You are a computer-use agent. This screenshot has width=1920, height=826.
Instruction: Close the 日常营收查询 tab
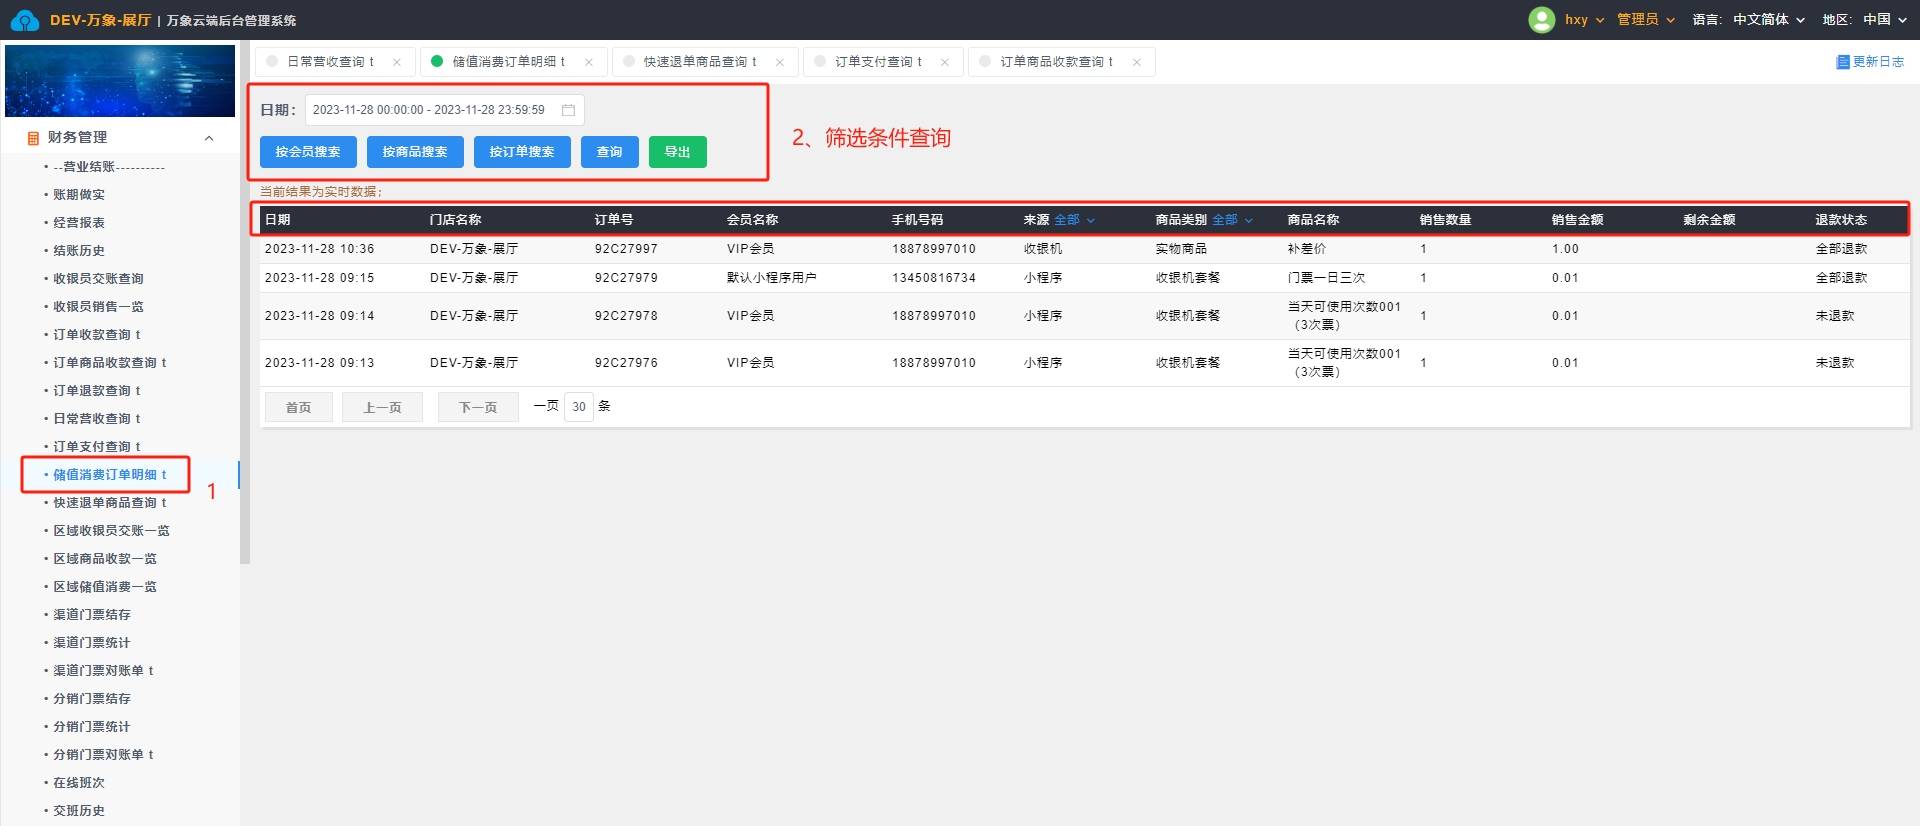[x=397, y=62]
